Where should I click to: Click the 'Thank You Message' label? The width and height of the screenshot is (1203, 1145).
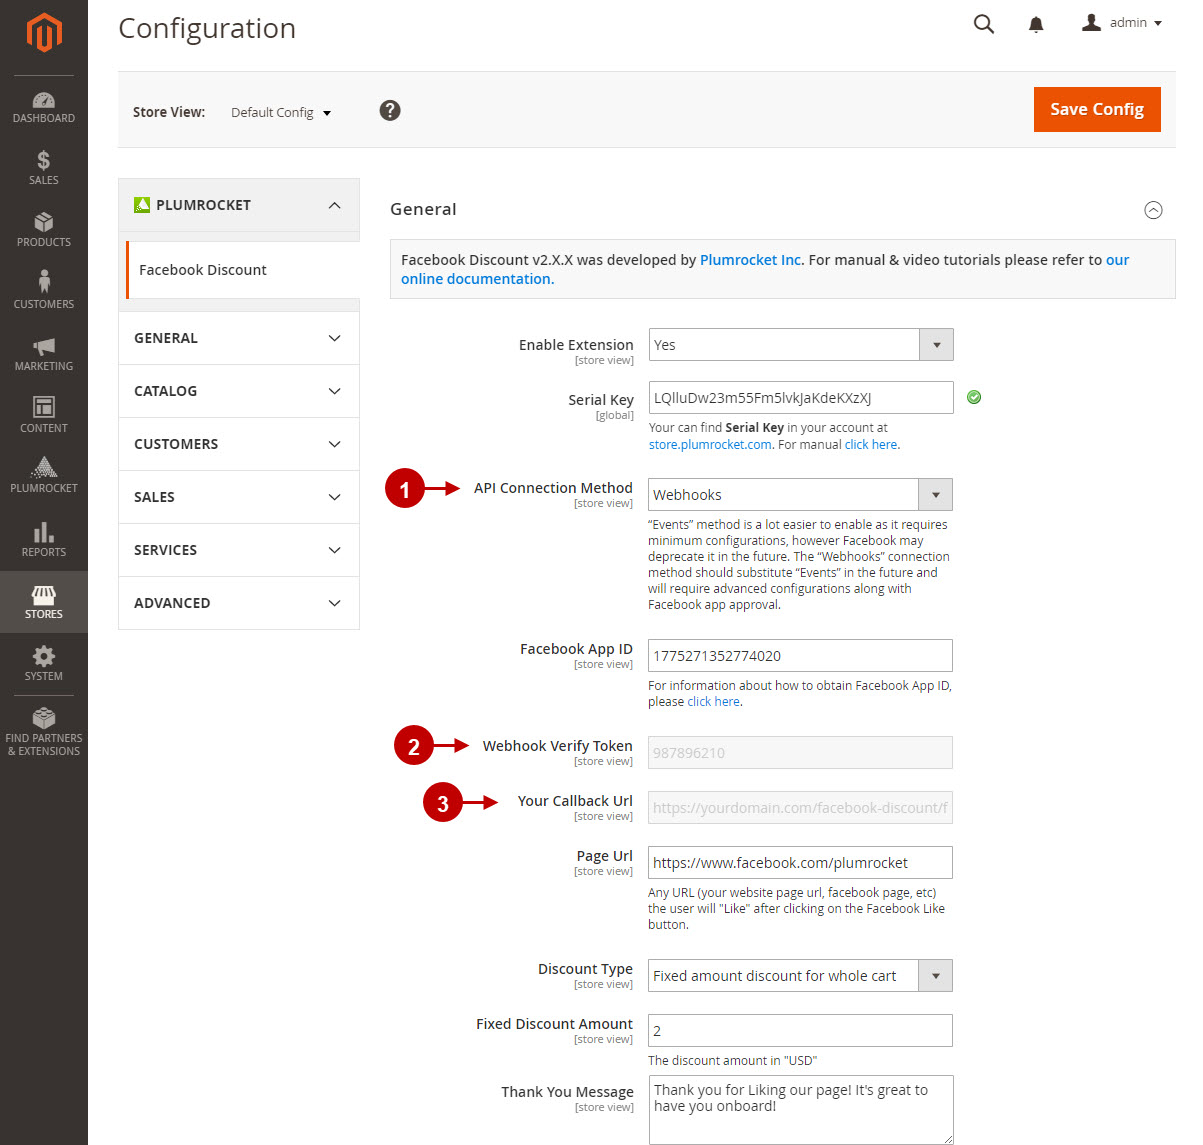point(567,1092)
